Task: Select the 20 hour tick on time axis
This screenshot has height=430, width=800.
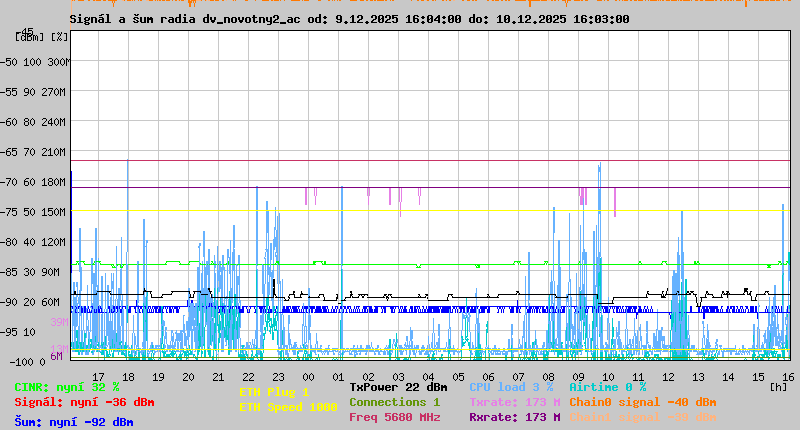Action: [x=188, y=377]
